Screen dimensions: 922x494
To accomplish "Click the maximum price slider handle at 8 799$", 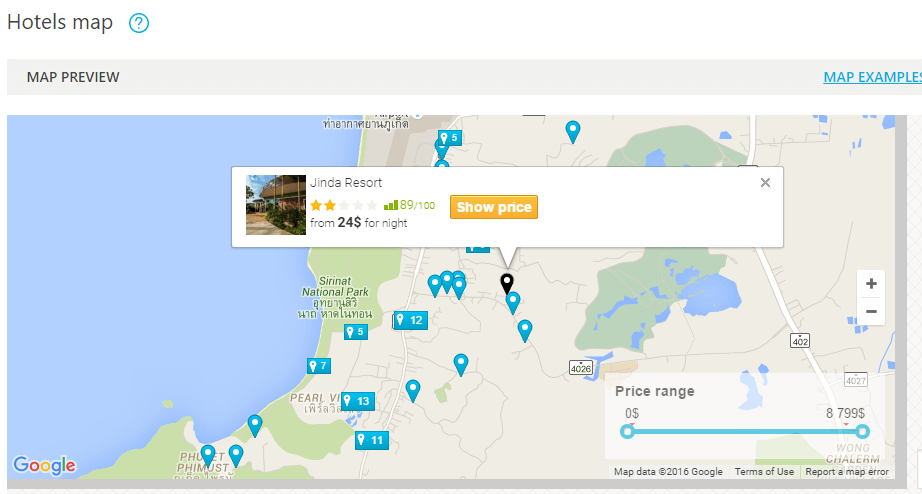I will (862, 432).
